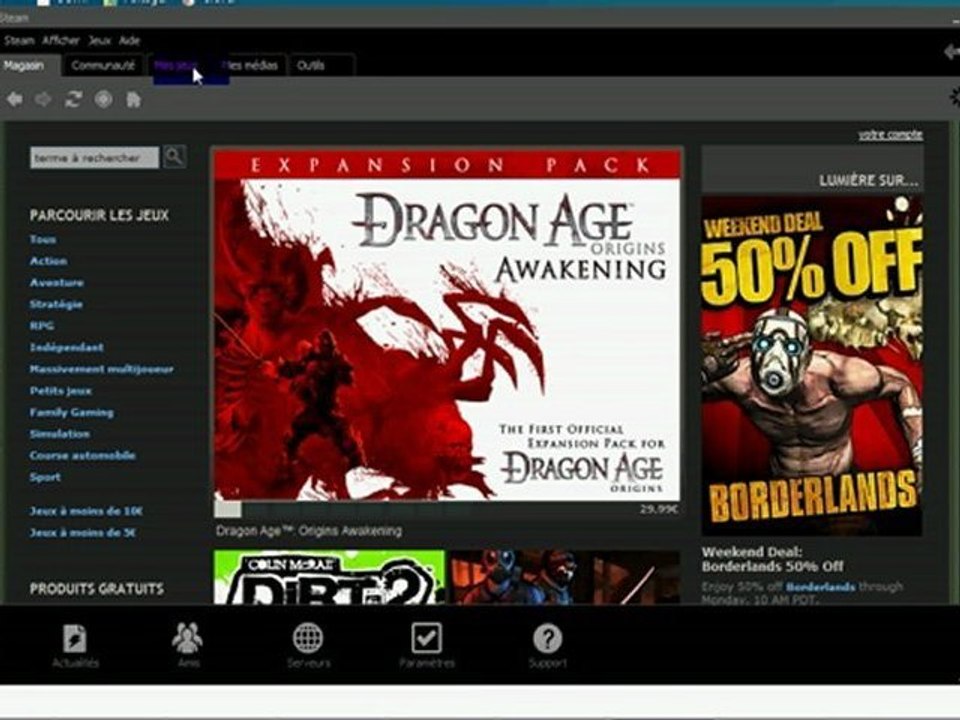Open the Jeux menu
The height and width of the screenshot is (720, 960).
click(x=99, y=40)
